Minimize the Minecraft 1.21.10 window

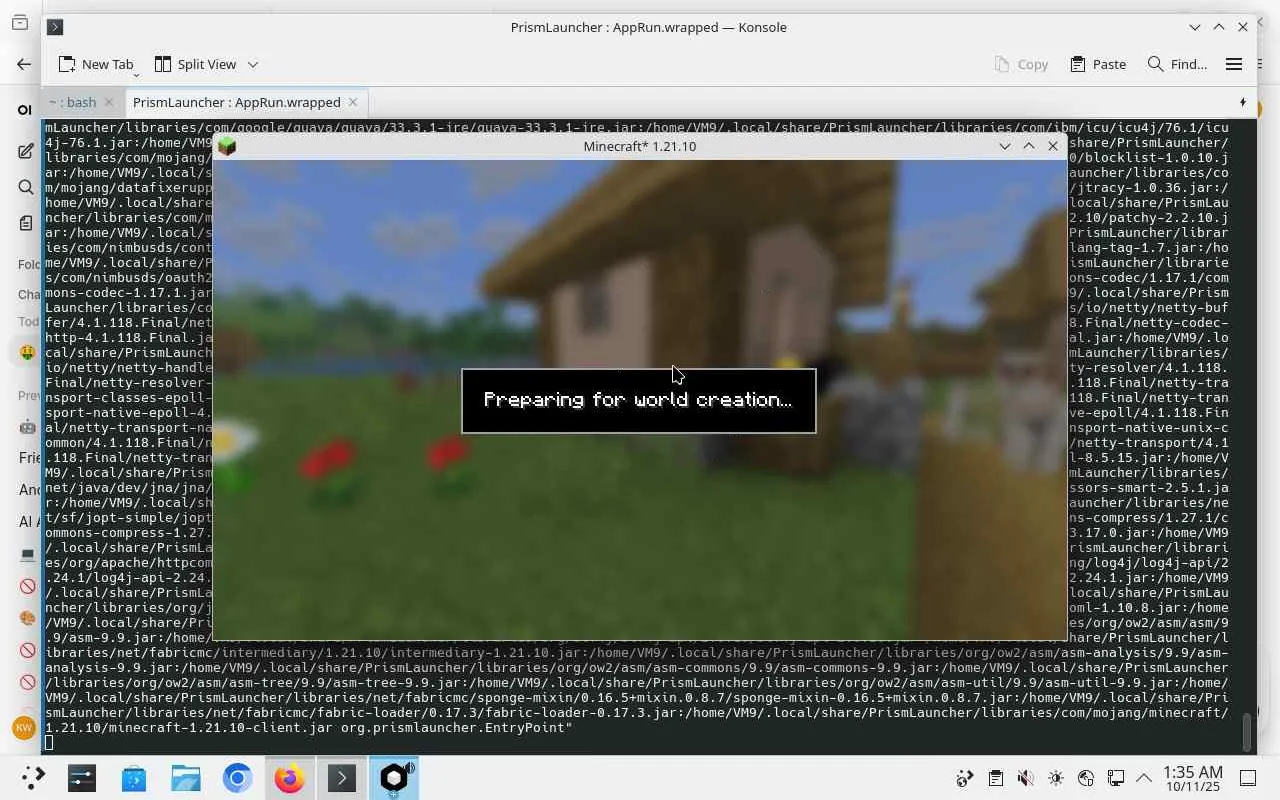[x=1005, y=146]
